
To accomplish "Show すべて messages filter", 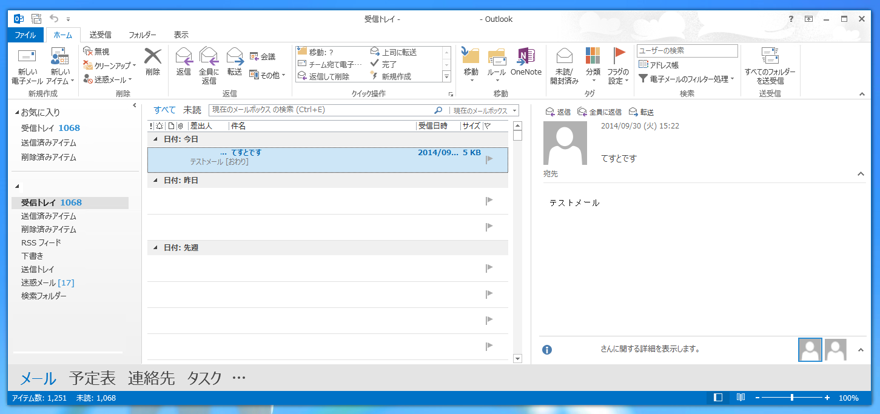I will 164,110.
